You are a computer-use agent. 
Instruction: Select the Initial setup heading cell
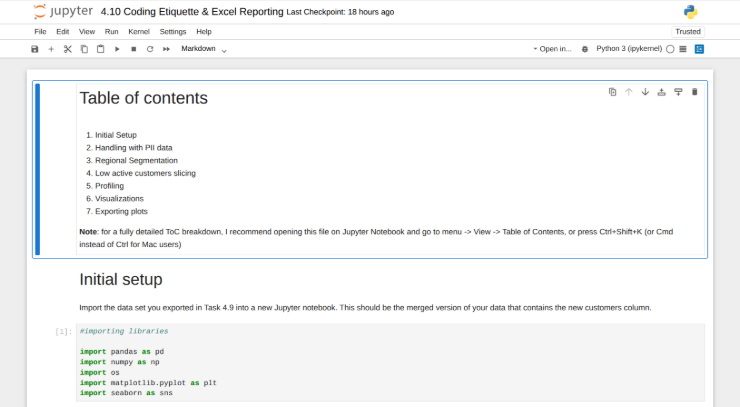(121, 280)
